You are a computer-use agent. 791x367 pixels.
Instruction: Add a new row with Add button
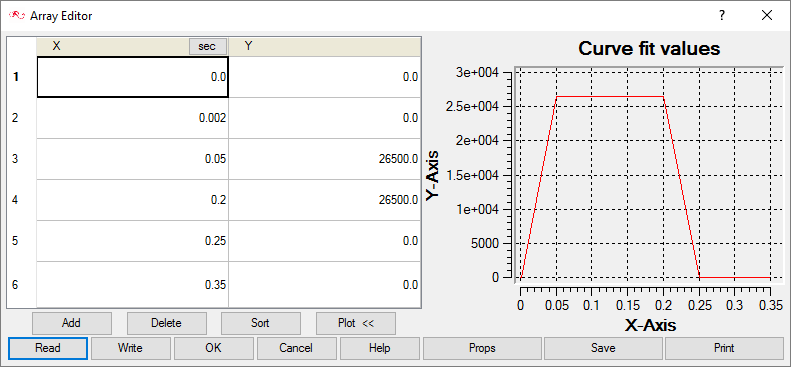tap(72, 323)
